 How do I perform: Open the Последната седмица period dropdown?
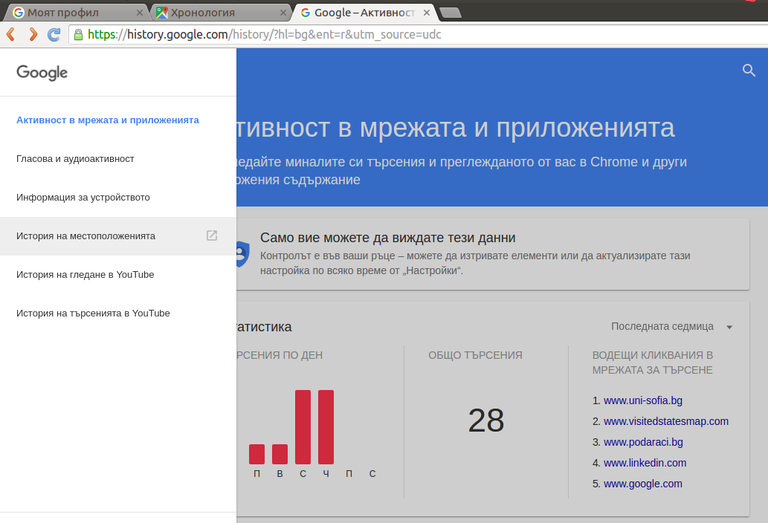pos(672,327)
